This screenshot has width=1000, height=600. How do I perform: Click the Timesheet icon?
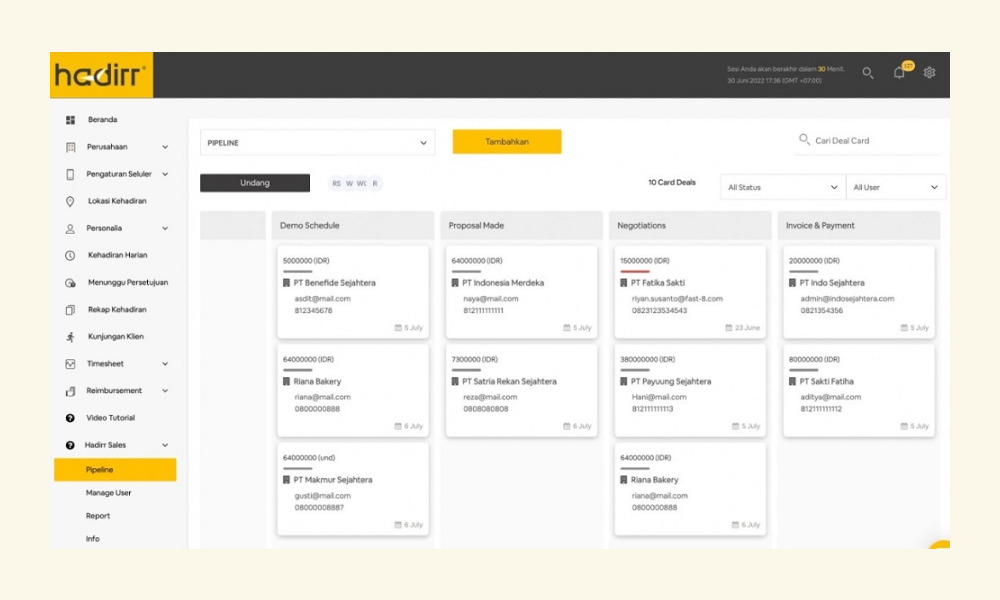(70, 364)
